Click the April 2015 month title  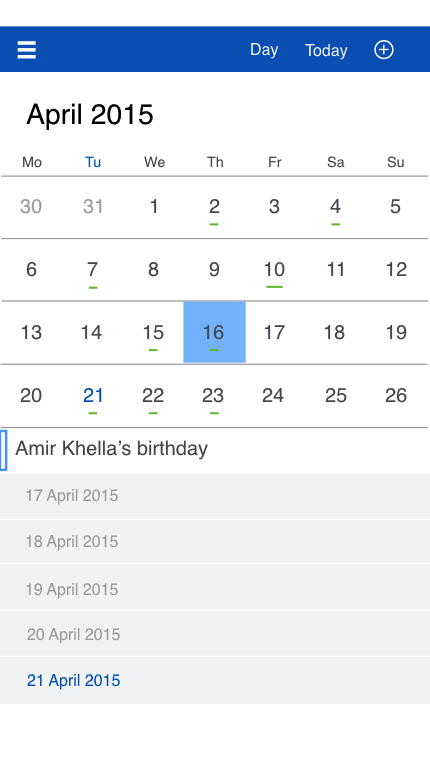tap(90, 115)
